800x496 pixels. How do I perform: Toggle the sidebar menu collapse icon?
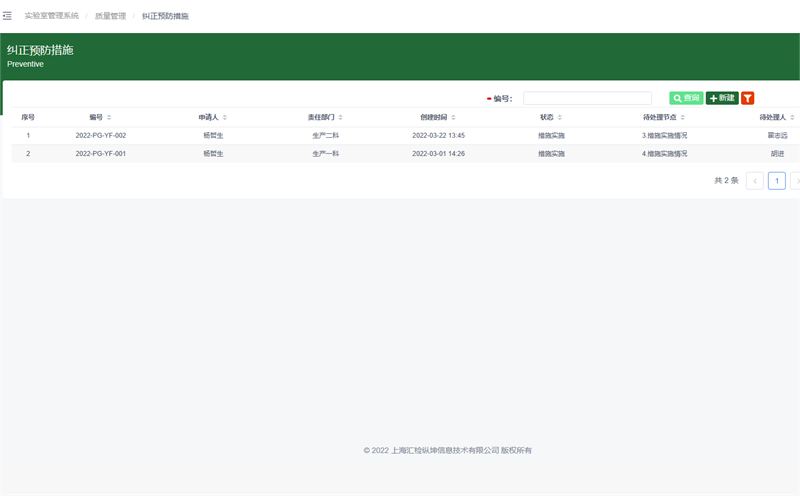pyautogui.click(x=8, y=16)
